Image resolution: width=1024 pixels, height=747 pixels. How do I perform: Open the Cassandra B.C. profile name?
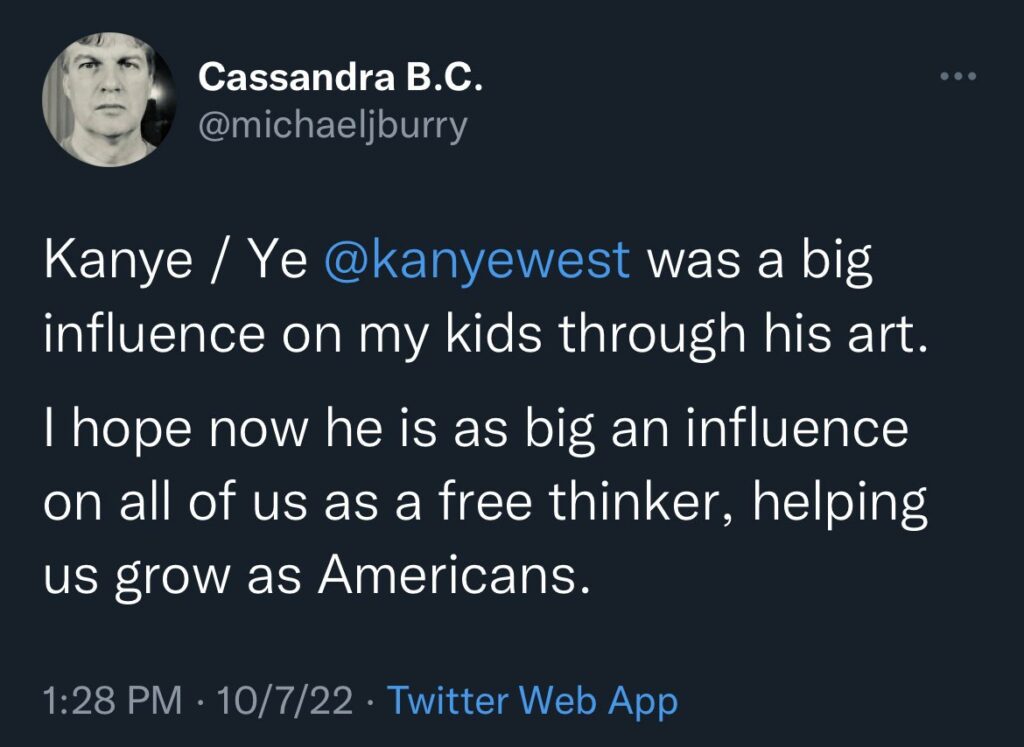(x=341, y=77)
